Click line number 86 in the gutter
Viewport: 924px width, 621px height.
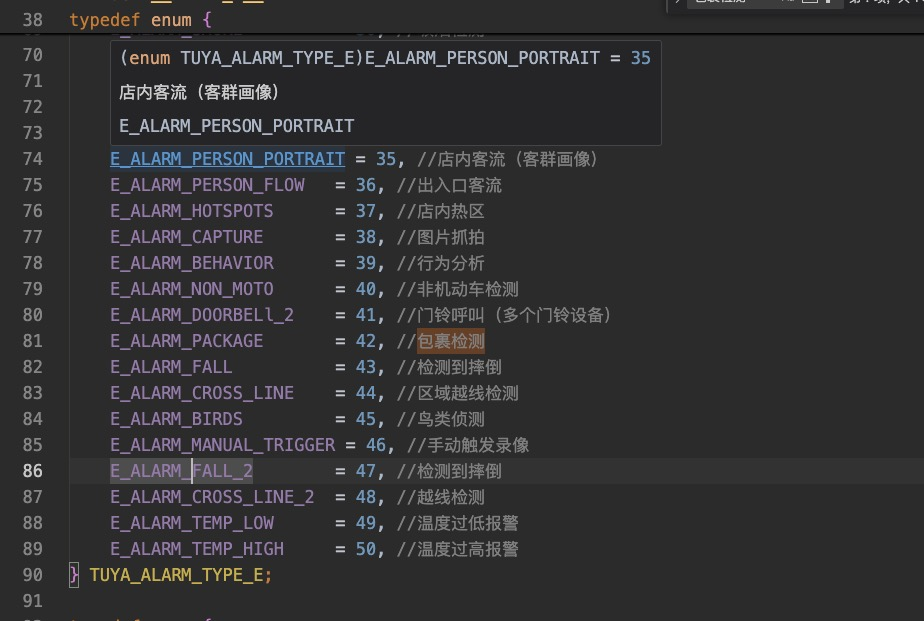[x=32, y=471]
